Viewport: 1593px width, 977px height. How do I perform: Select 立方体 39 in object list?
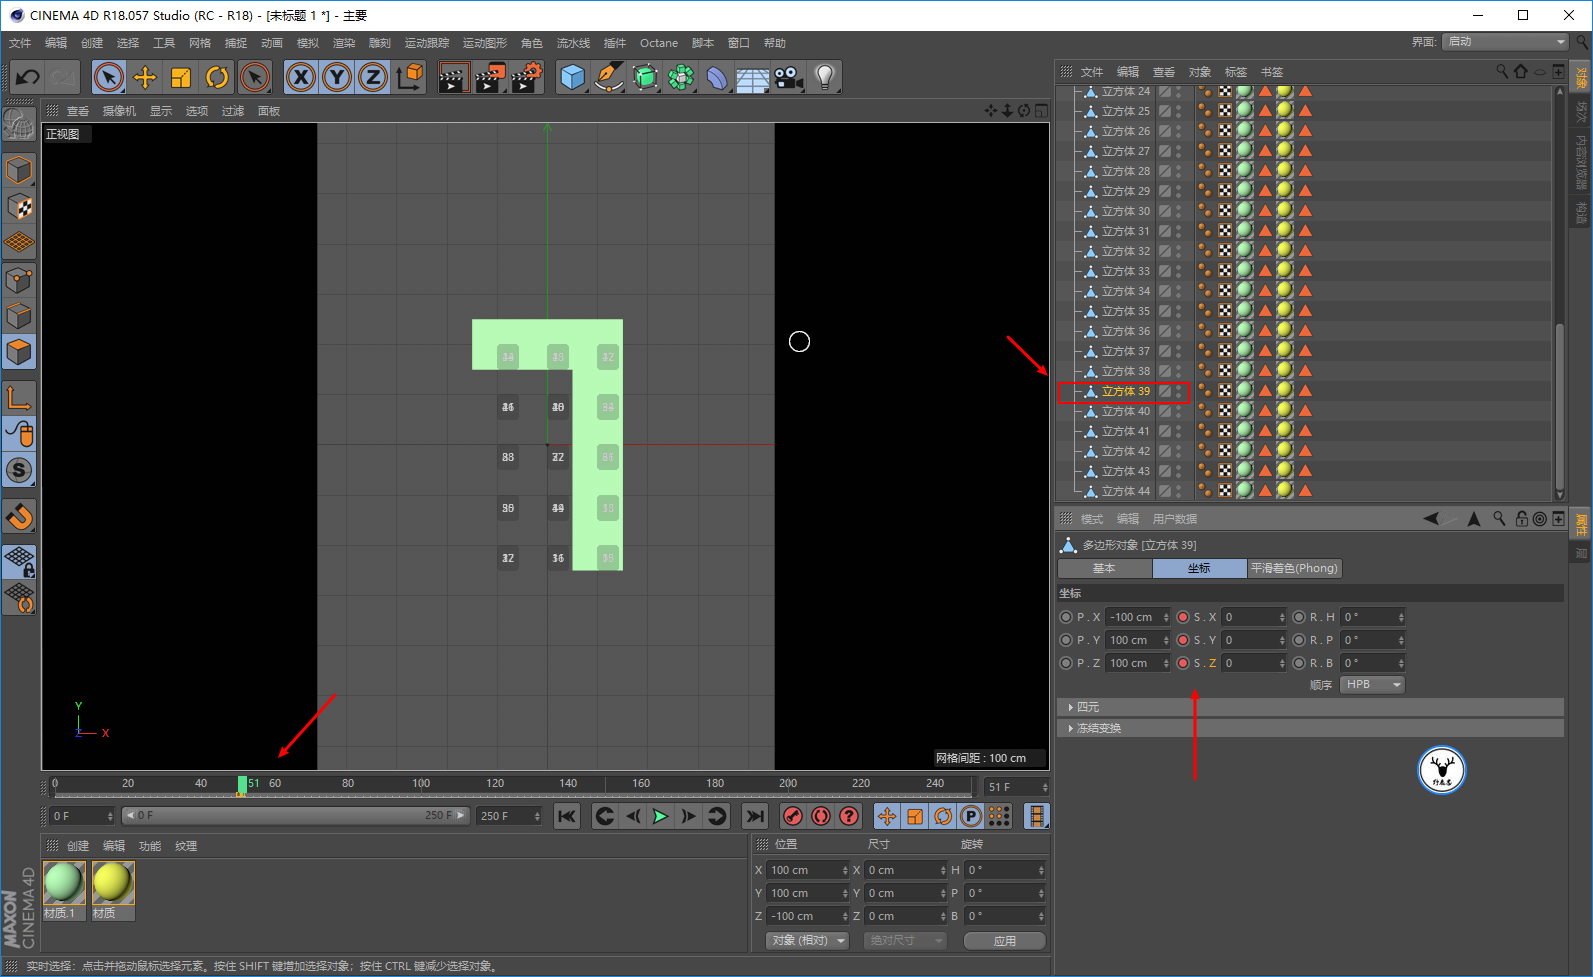coord(1125,391)
